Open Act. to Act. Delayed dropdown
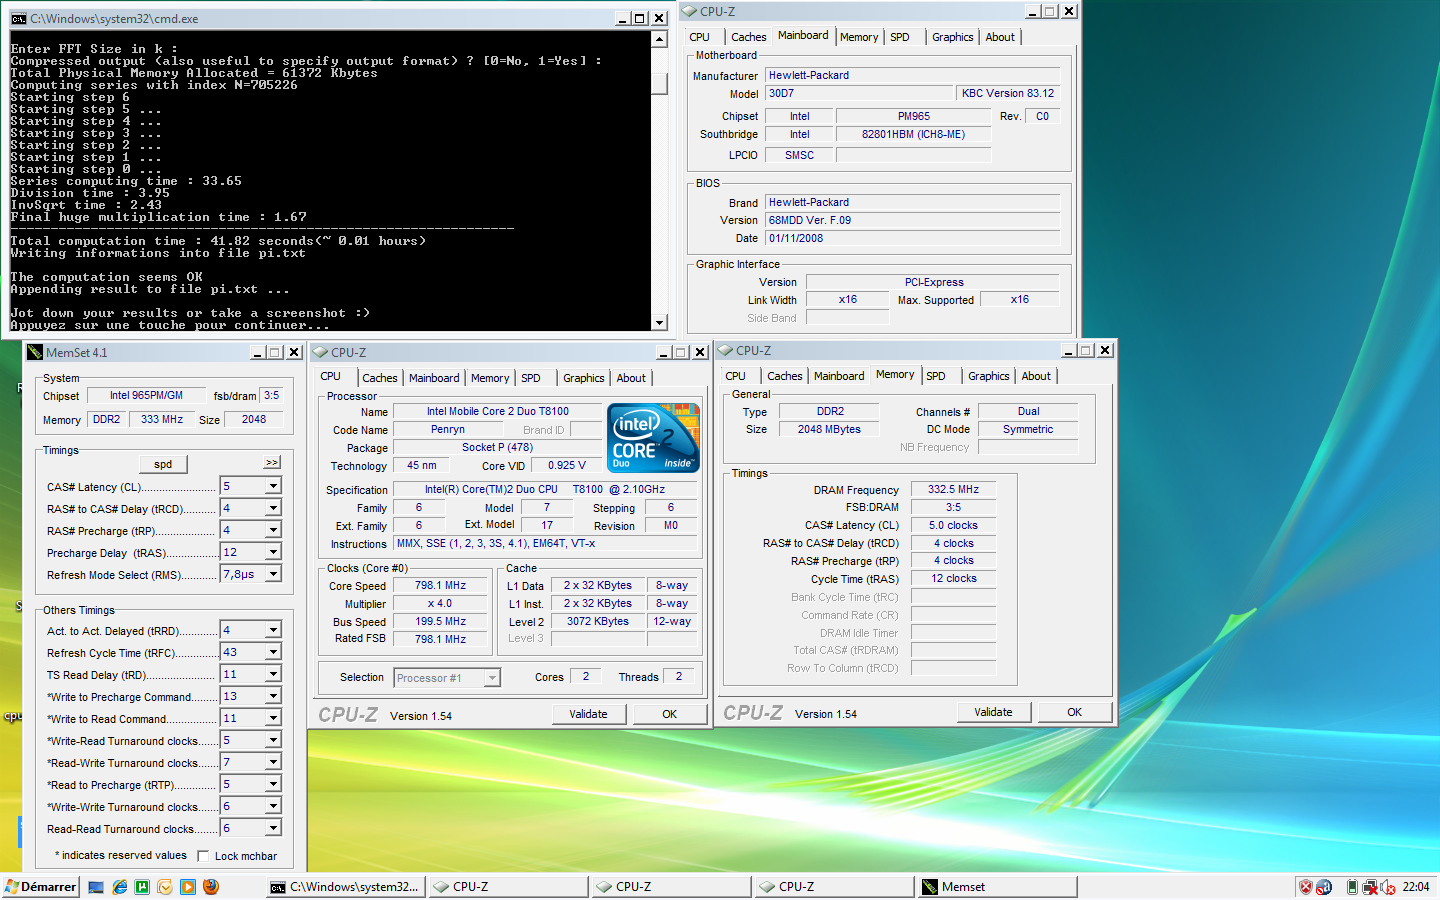 click(x=273, y=630)
